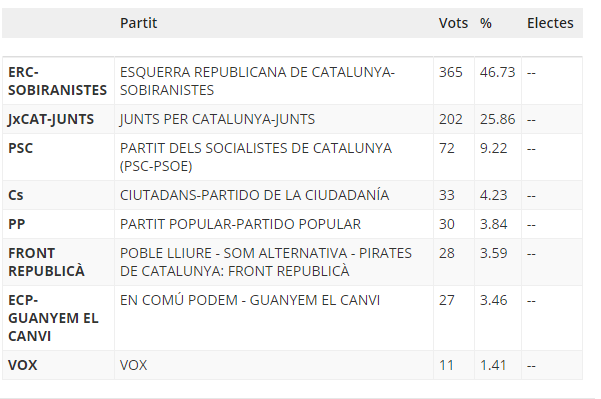Click the bold VOX abbreviation

coord(23,365)
